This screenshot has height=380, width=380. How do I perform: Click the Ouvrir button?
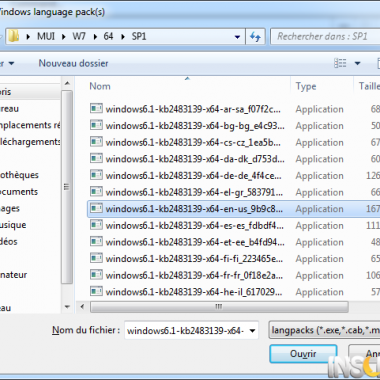[x=303, y=354]
